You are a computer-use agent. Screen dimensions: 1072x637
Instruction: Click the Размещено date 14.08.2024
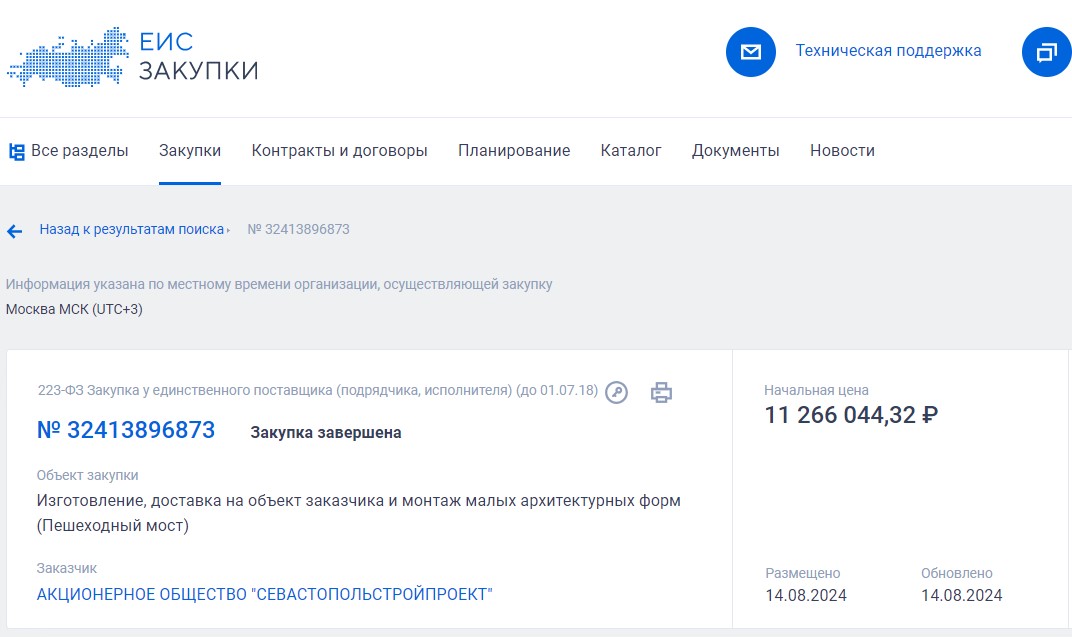pyautogui.click(x=806, y=595)
